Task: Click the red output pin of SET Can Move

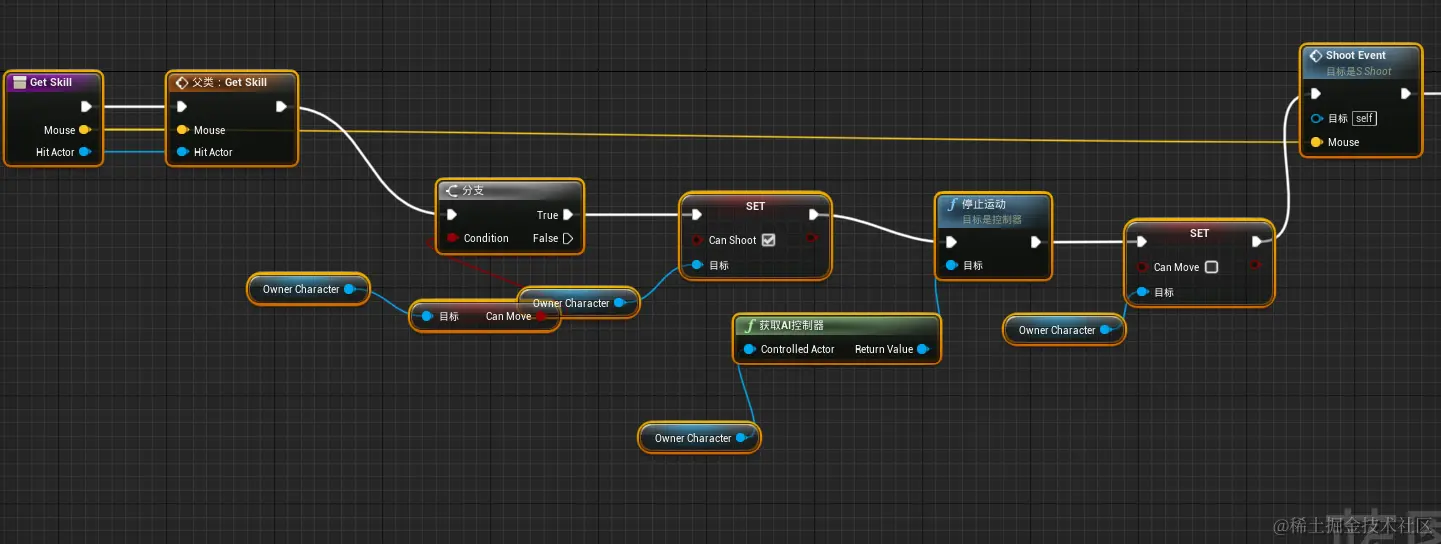Action: coord(1256,265)
